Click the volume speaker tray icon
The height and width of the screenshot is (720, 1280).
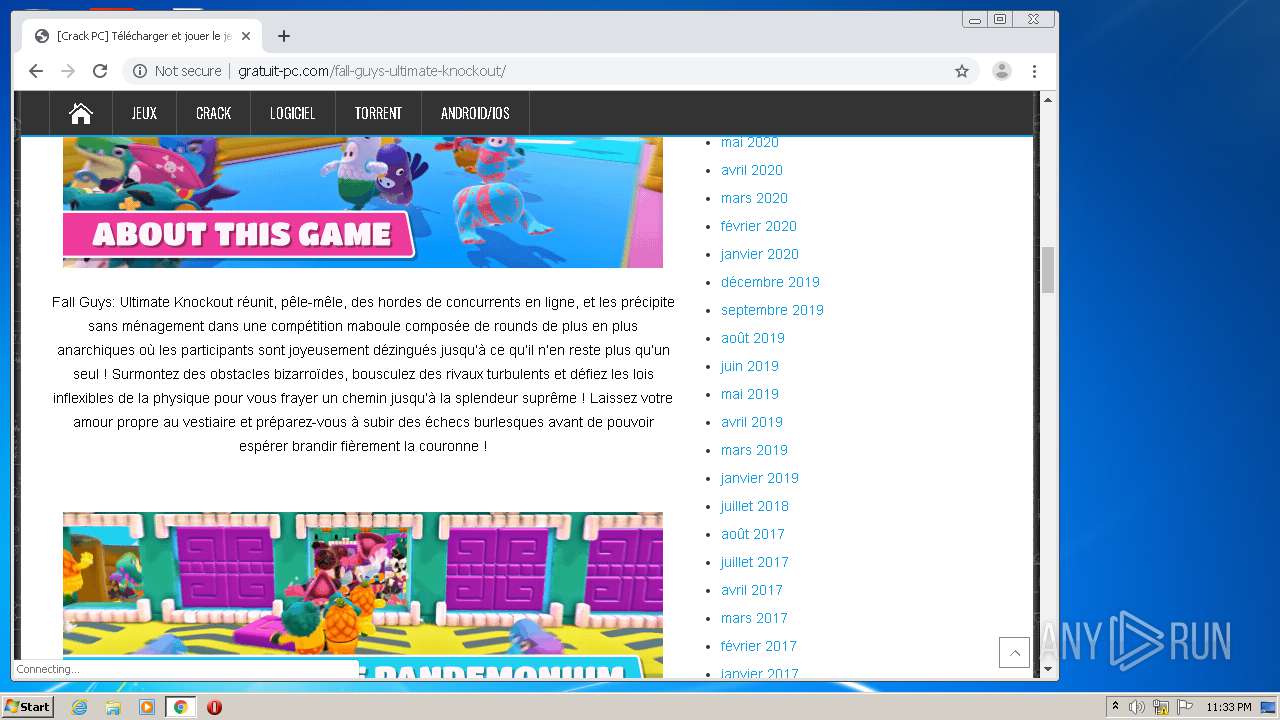click(1137, 707)
